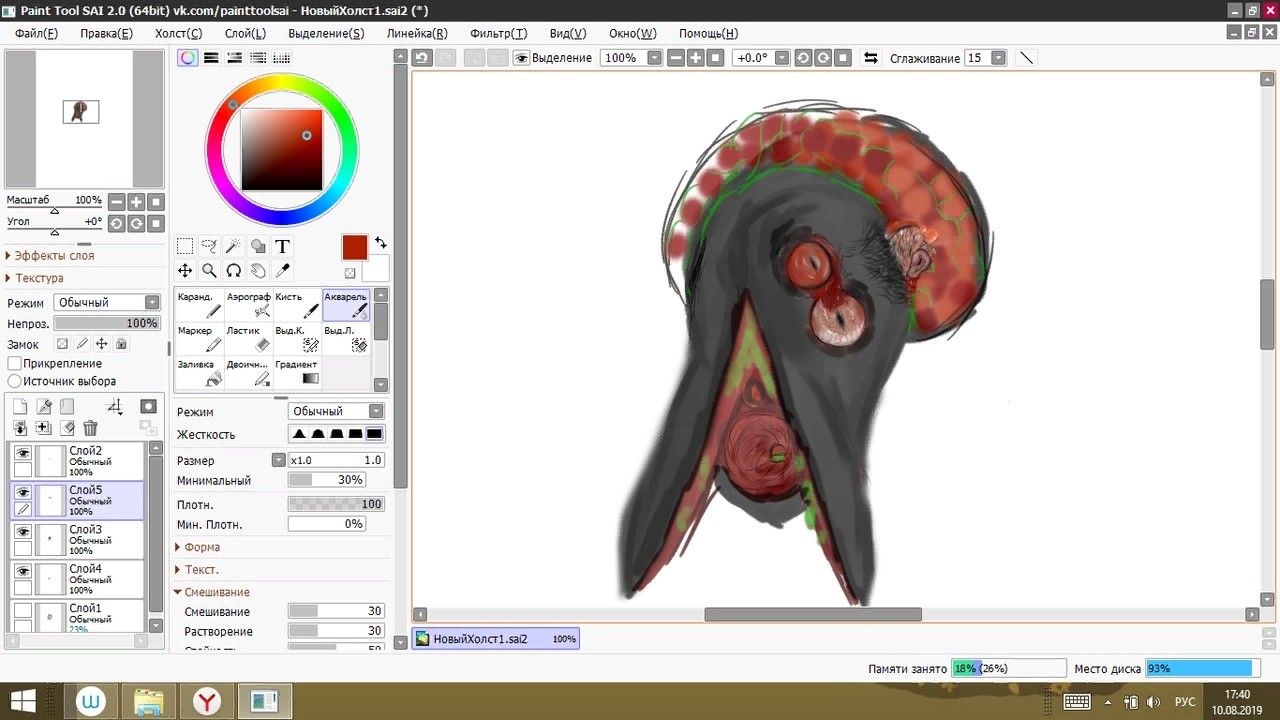Viewport: 1280px width, 720px height.
Task: Toggle lock transparency in Замок row
Action: [62, 344]
